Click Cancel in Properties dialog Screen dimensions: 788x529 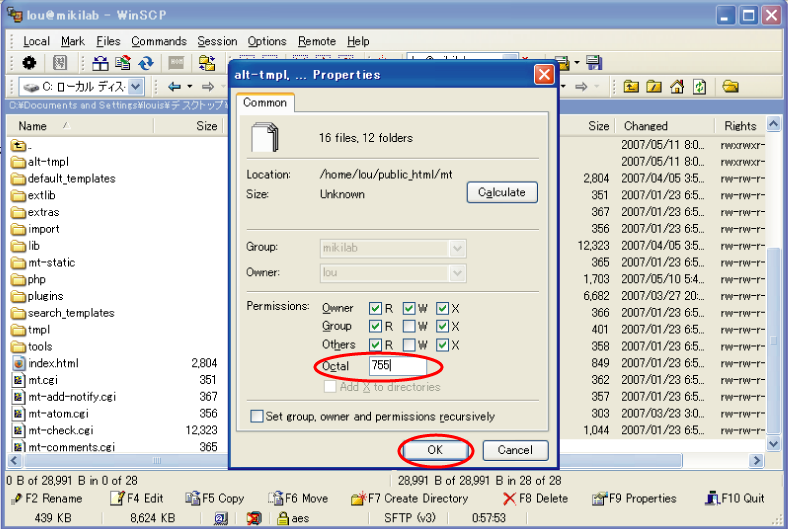click(515, 450)
